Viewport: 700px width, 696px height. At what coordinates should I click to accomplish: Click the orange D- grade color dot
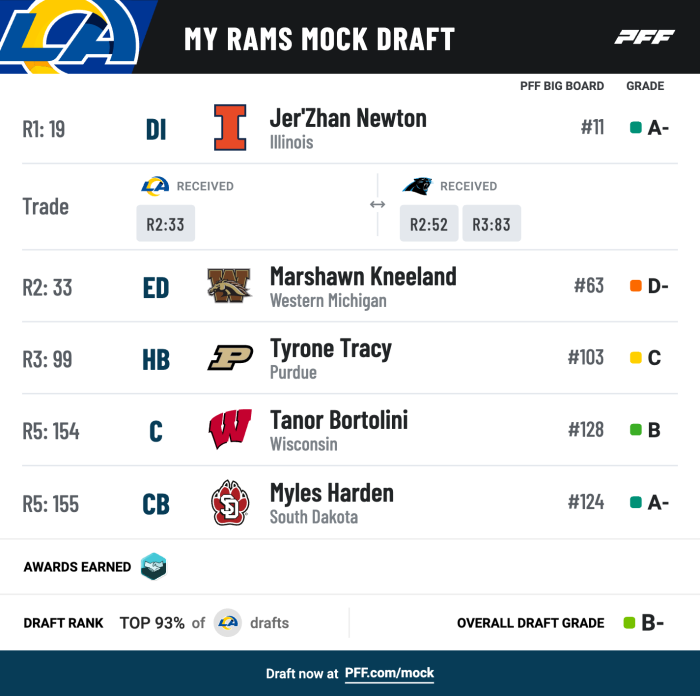click(635, 287)
